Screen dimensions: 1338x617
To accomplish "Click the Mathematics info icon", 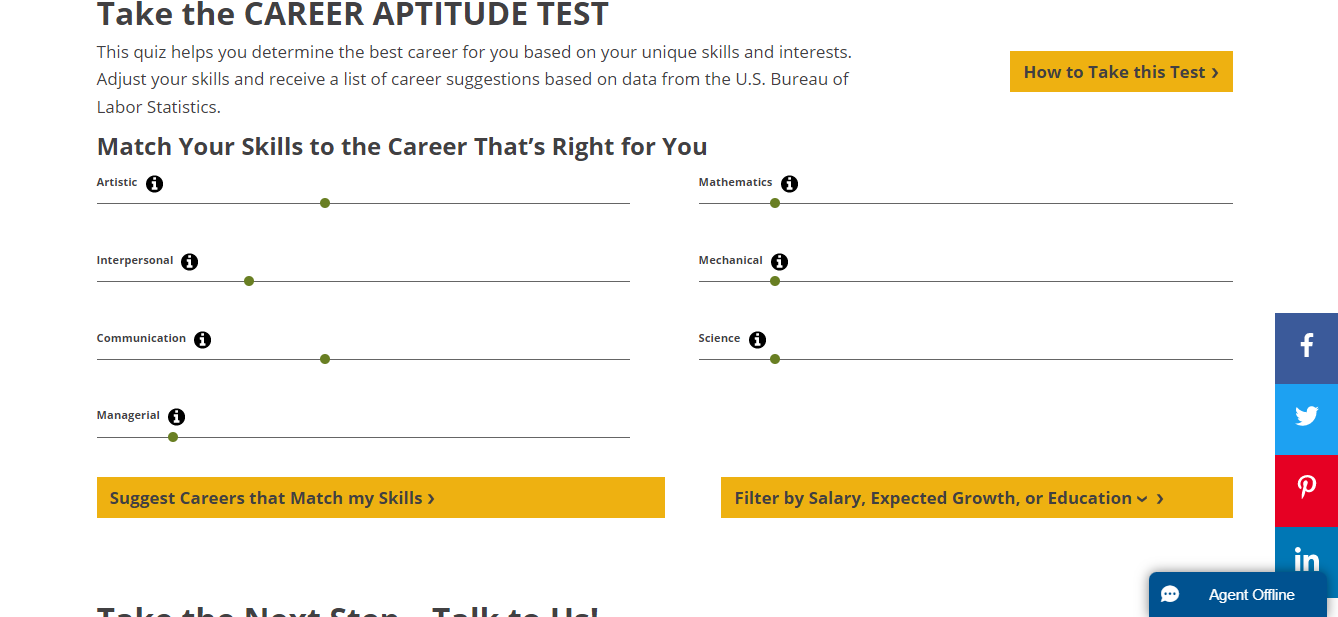I will point(790,183).
